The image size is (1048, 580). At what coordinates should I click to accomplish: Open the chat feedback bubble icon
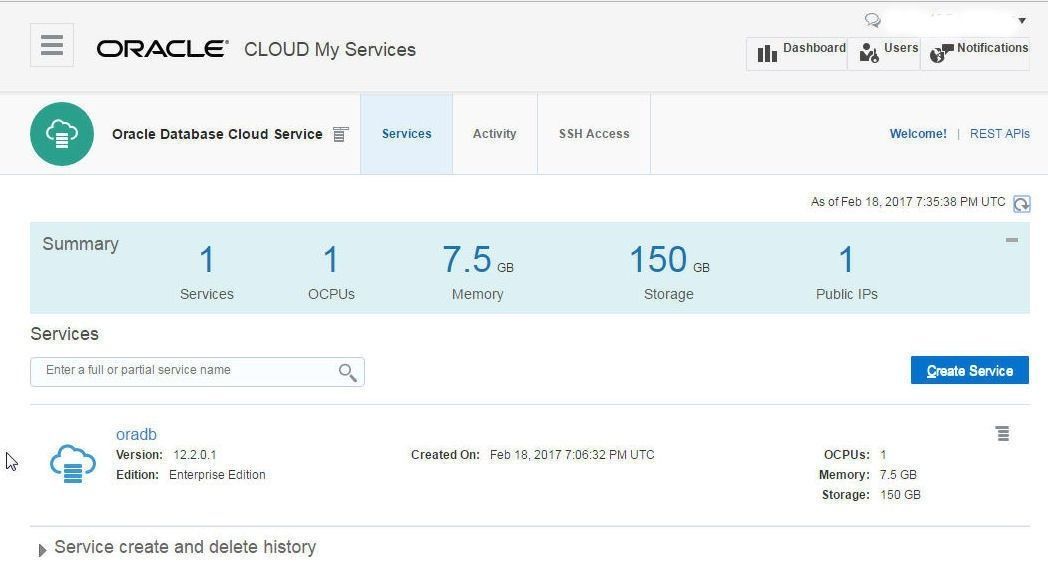tap(872, 20)
